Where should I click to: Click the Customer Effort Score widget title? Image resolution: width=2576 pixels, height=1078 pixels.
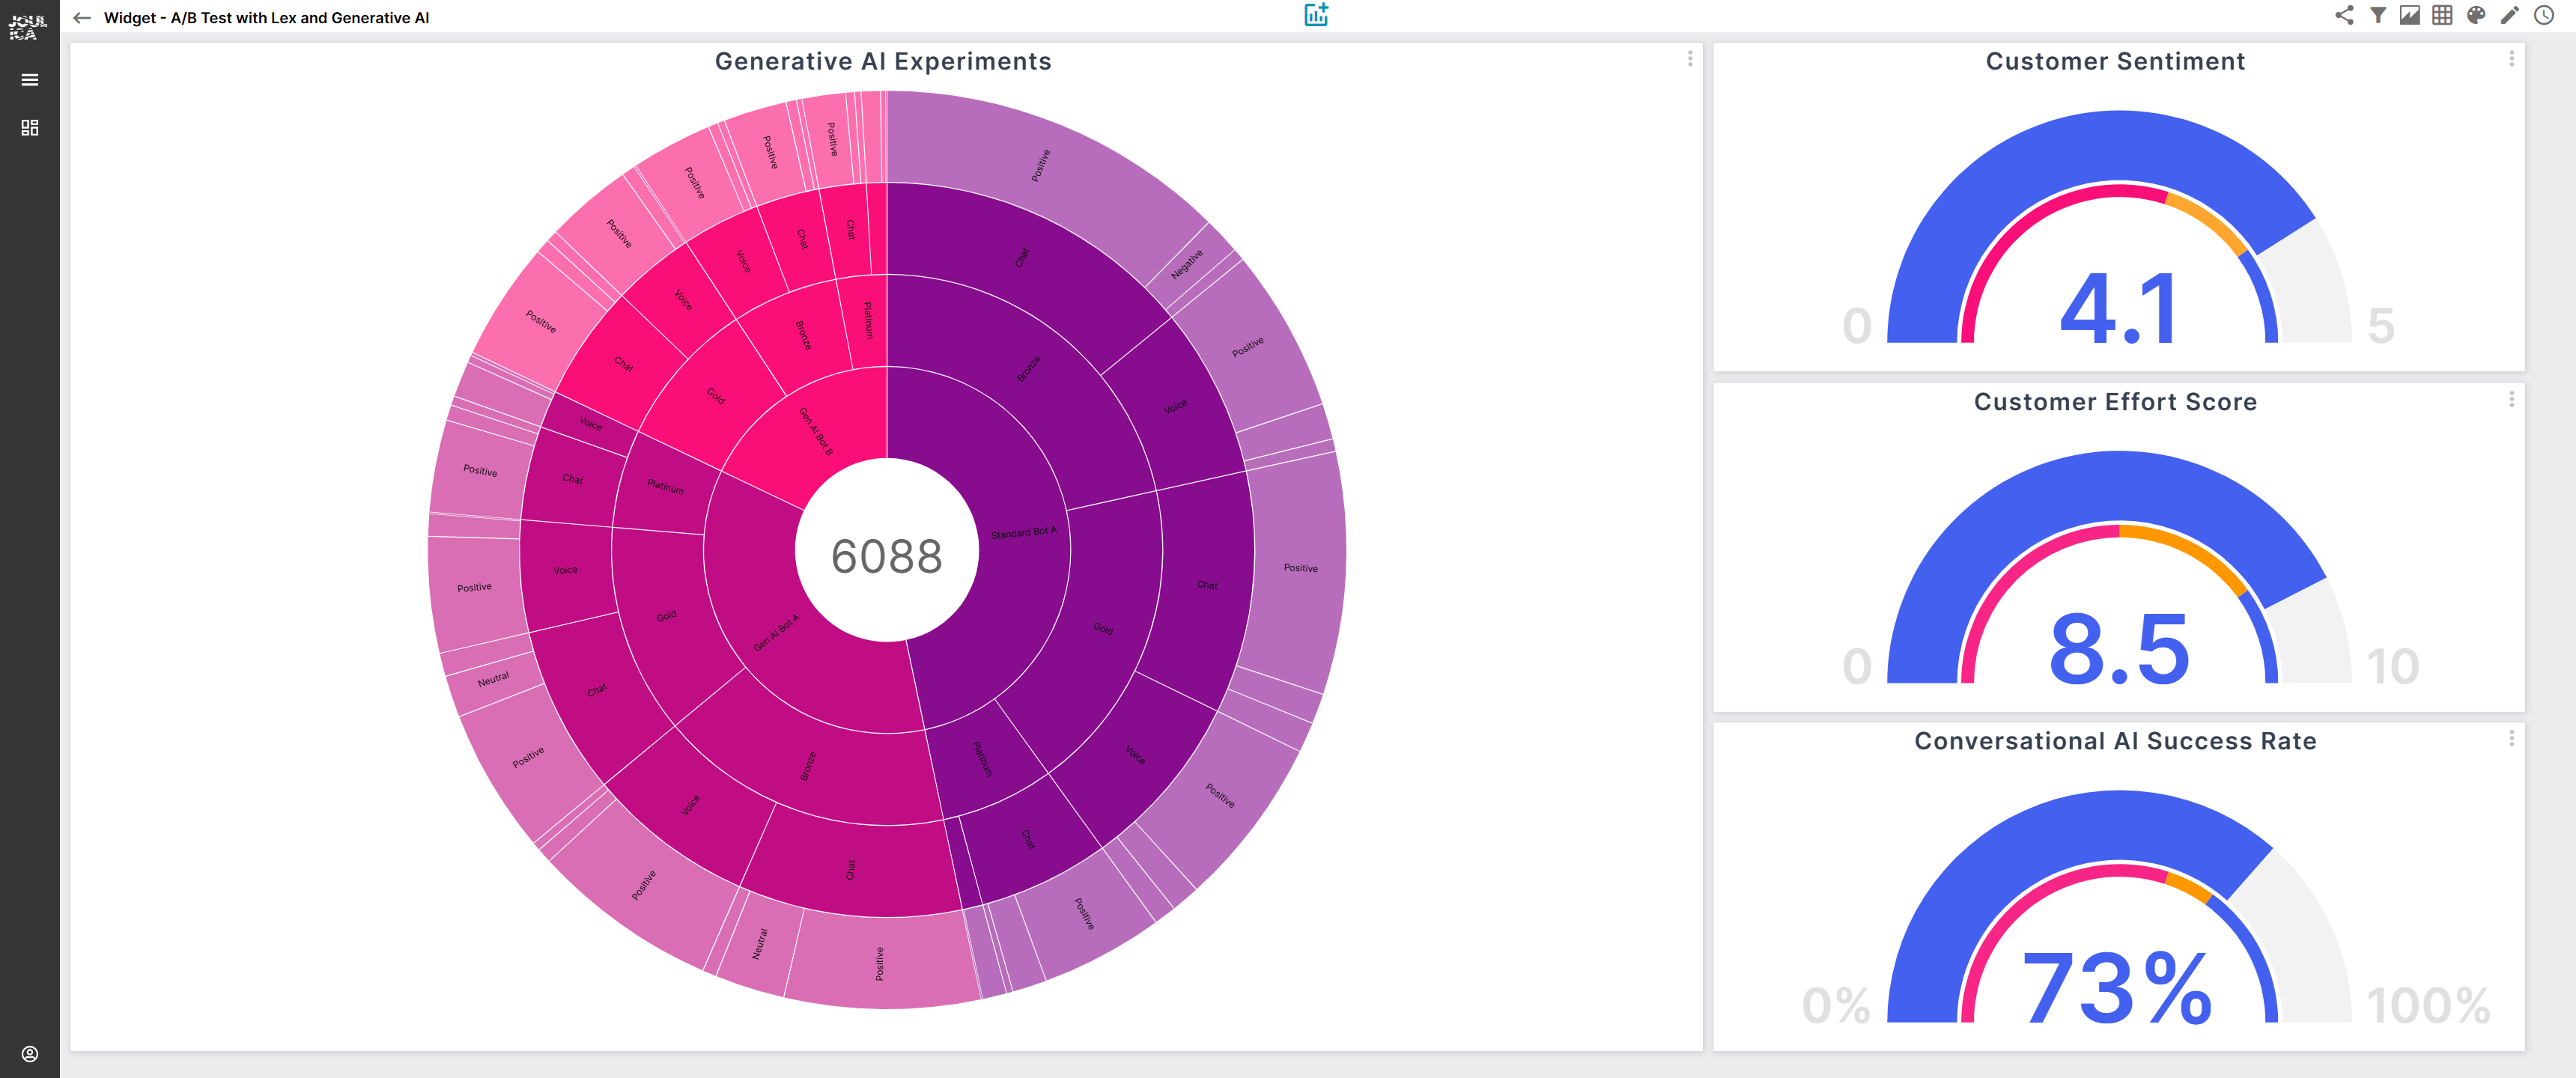pos(2115,401)
